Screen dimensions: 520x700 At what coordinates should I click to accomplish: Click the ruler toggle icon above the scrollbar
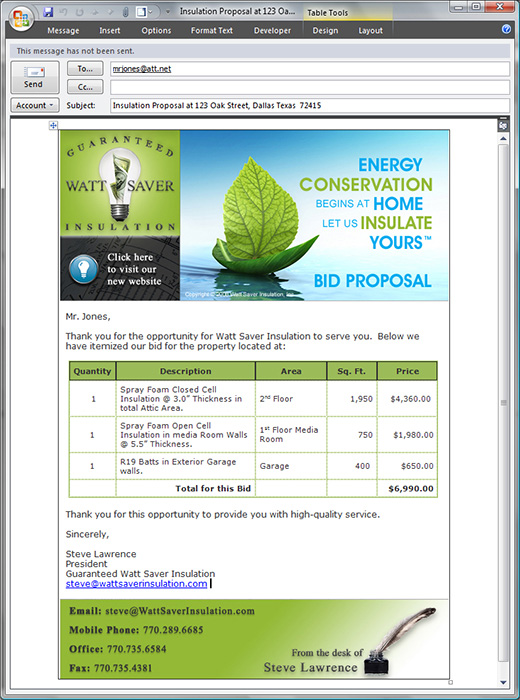point(503,125)
